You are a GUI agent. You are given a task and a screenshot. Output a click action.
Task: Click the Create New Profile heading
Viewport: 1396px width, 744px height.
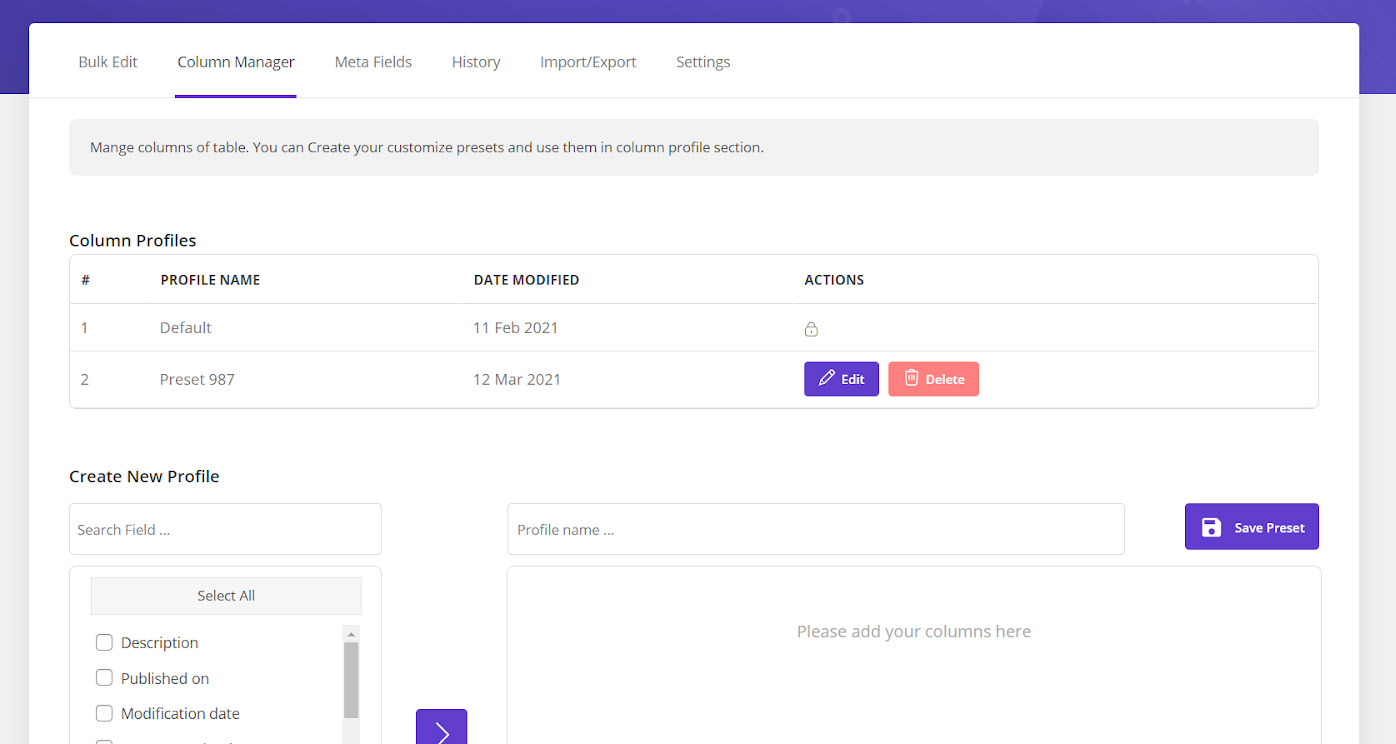click(x=144, y=477)
